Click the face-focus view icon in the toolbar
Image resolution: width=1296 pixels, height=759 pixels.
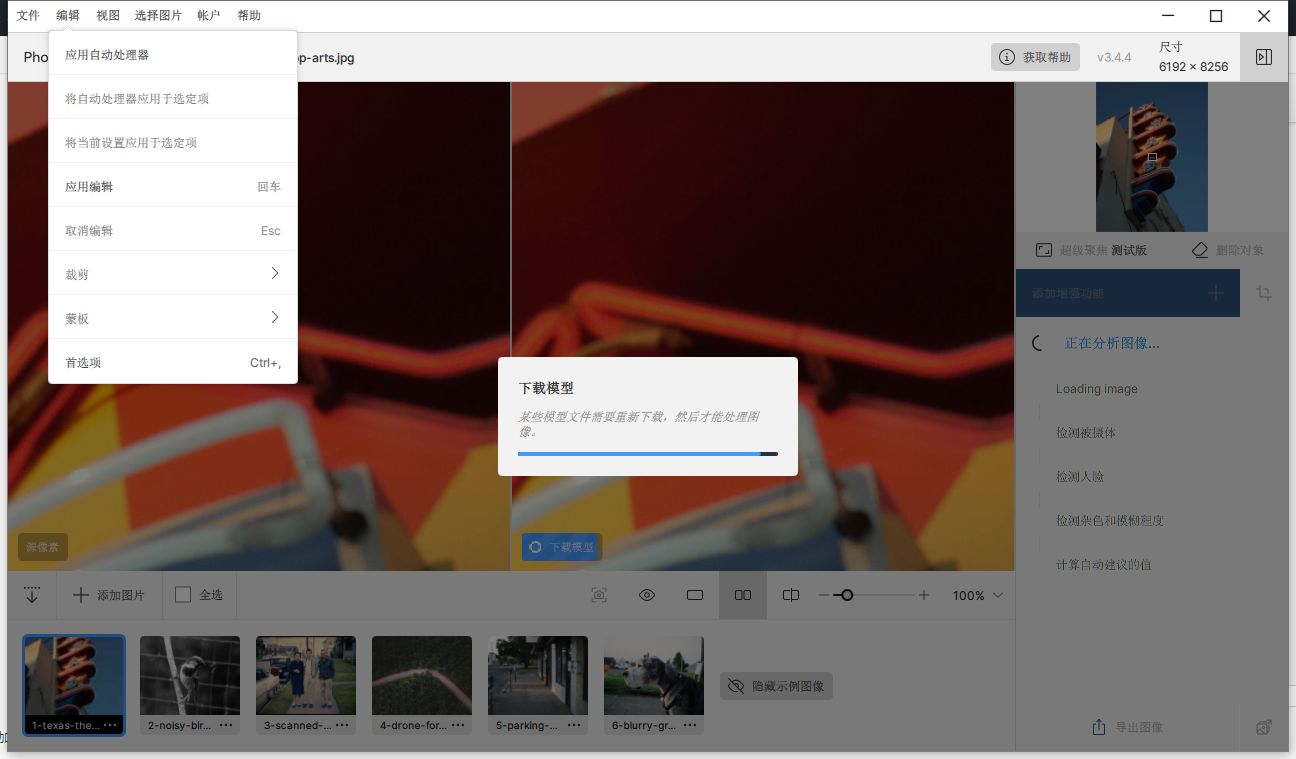pos(599,595)
